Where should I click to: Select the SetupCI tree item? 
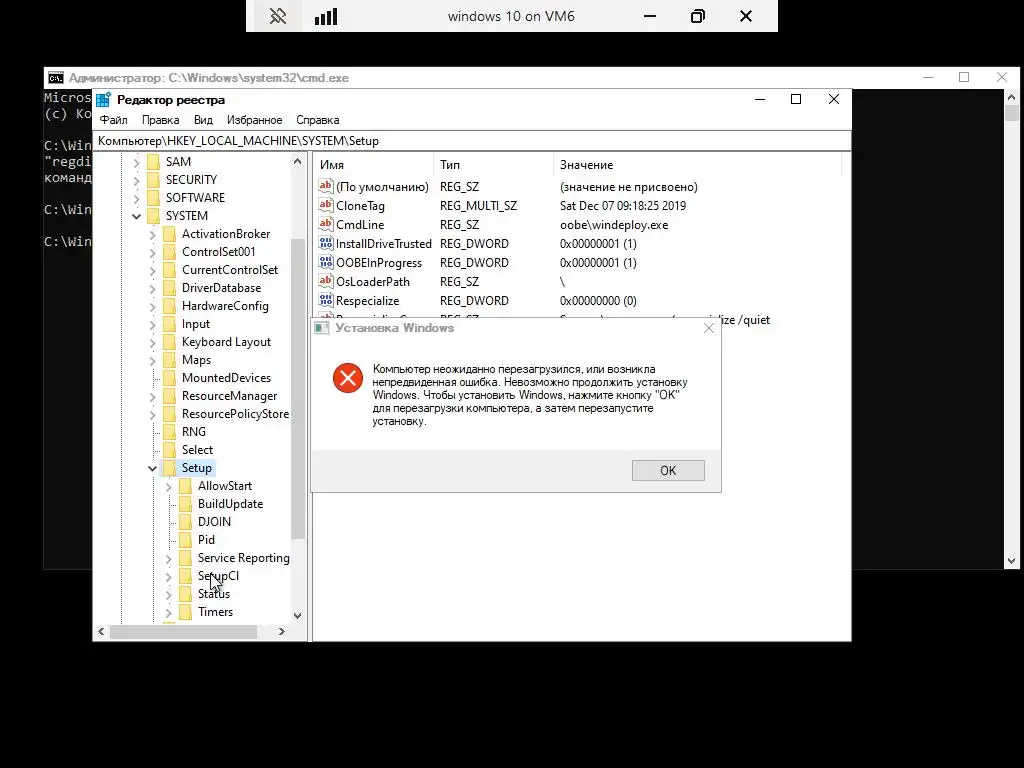pos(218,576)
